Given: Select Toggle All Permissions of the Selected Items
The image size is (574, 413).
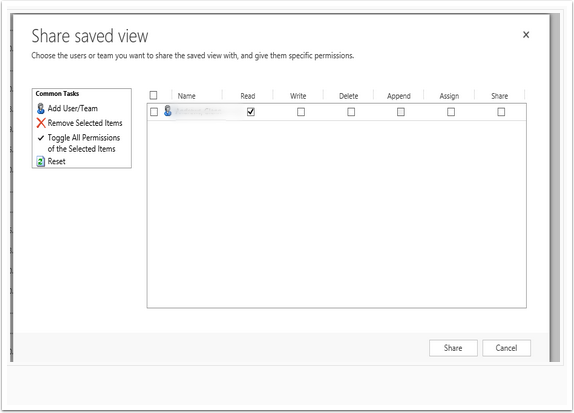Looking at the screenshot, I should (83, 143).
